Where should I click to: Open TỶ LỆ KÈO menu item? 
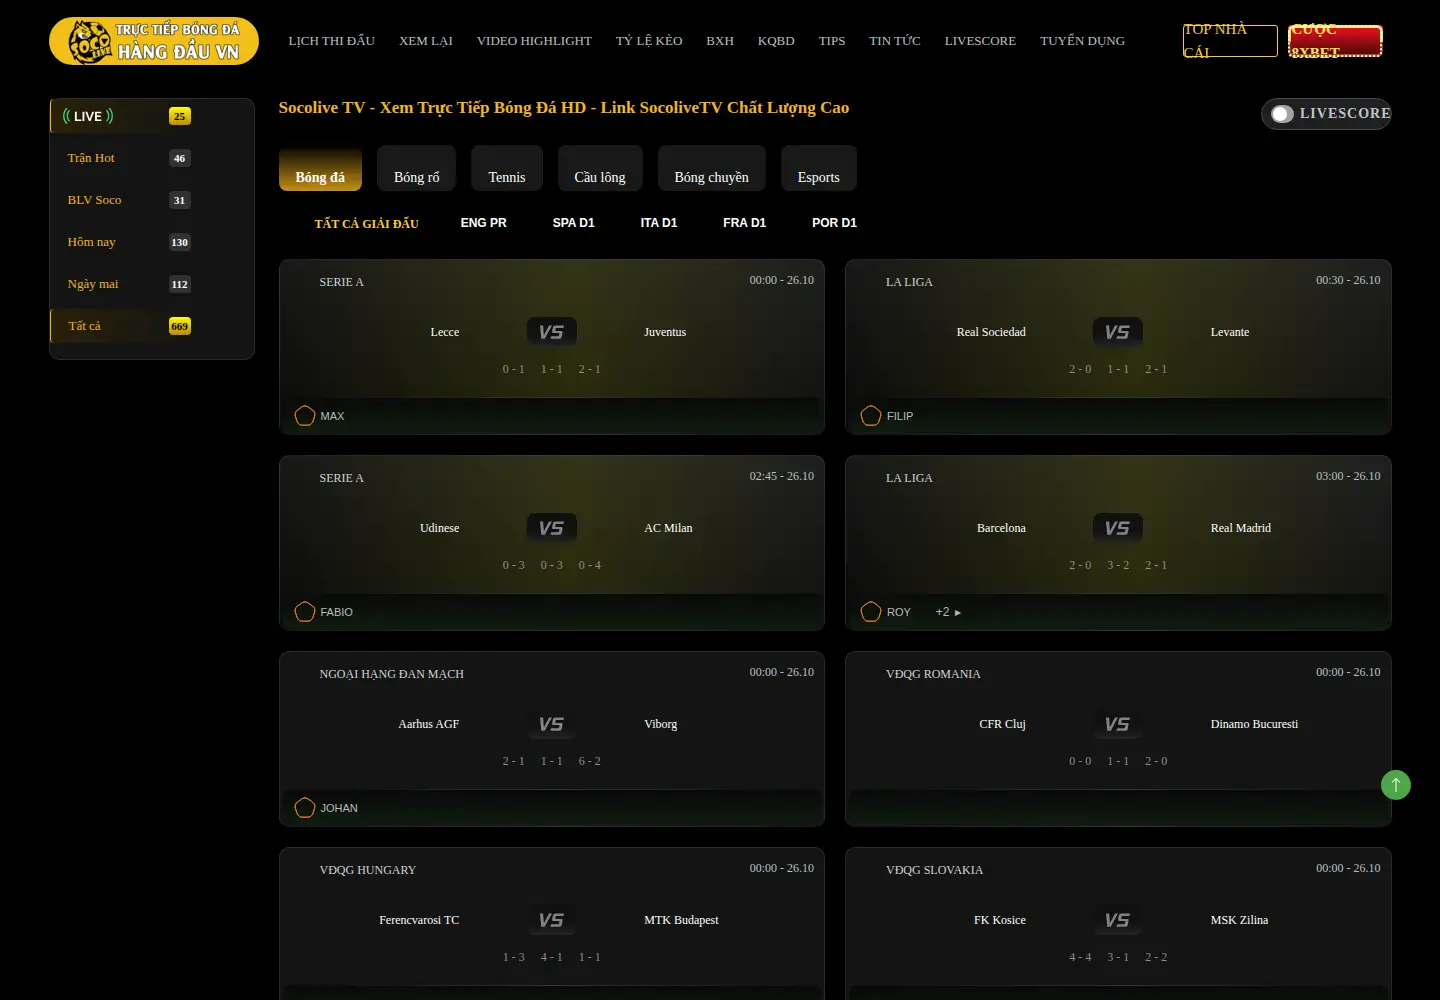click(649, 41)
